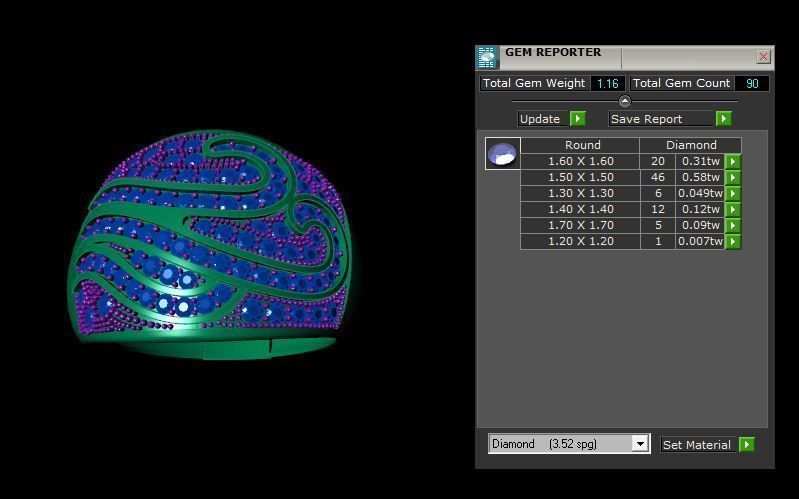Select the 1.50 X 1.50 size cell
This screenshot has height=499, width=799.
pyautogui.click(x=580, y=177)
